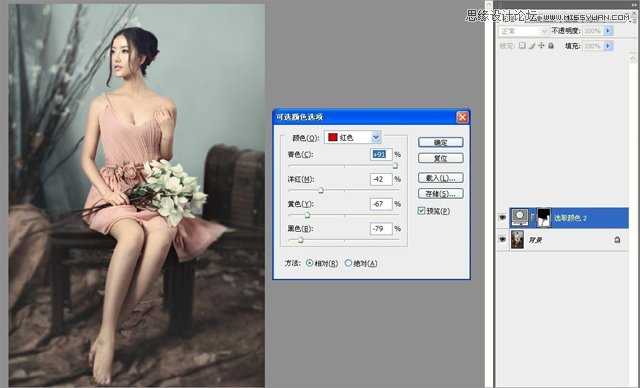Image resolution: width=640 pixels, height=388 pixels.
Task: Click the 青色 (C) percentage input field
Action: pyautogui.click(x=381, y=154)
